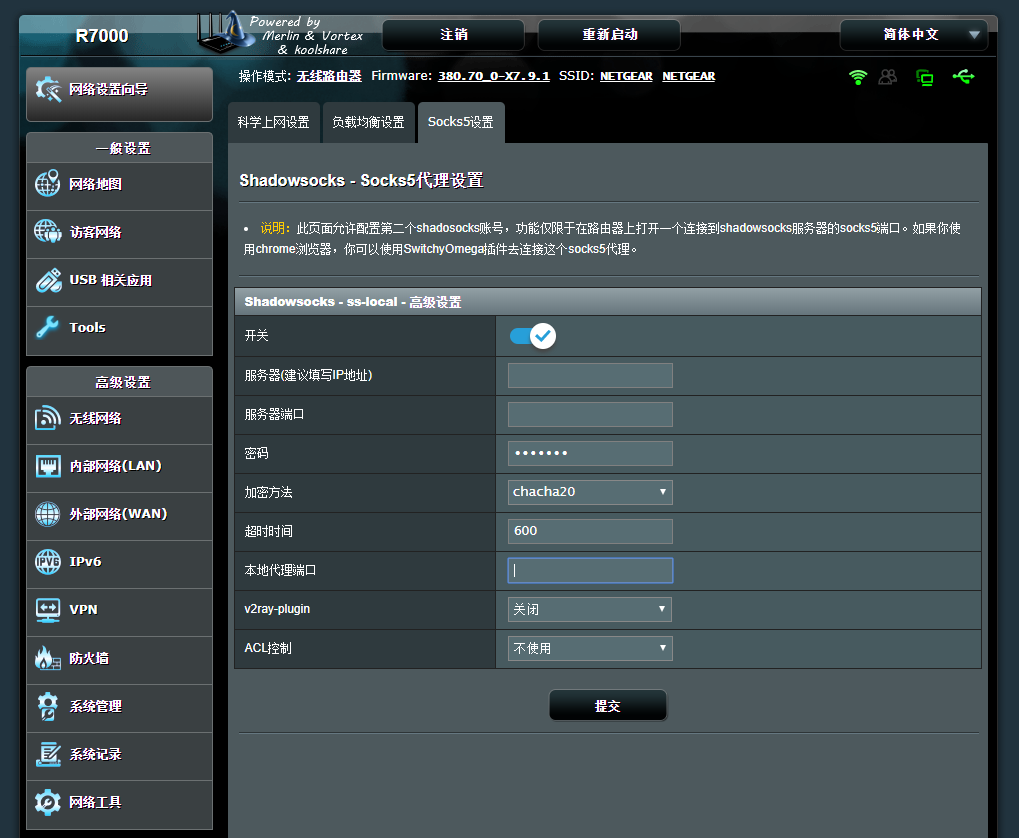
Task: Open the ACL控制 dropdown
Action: (x=590, y=648)
